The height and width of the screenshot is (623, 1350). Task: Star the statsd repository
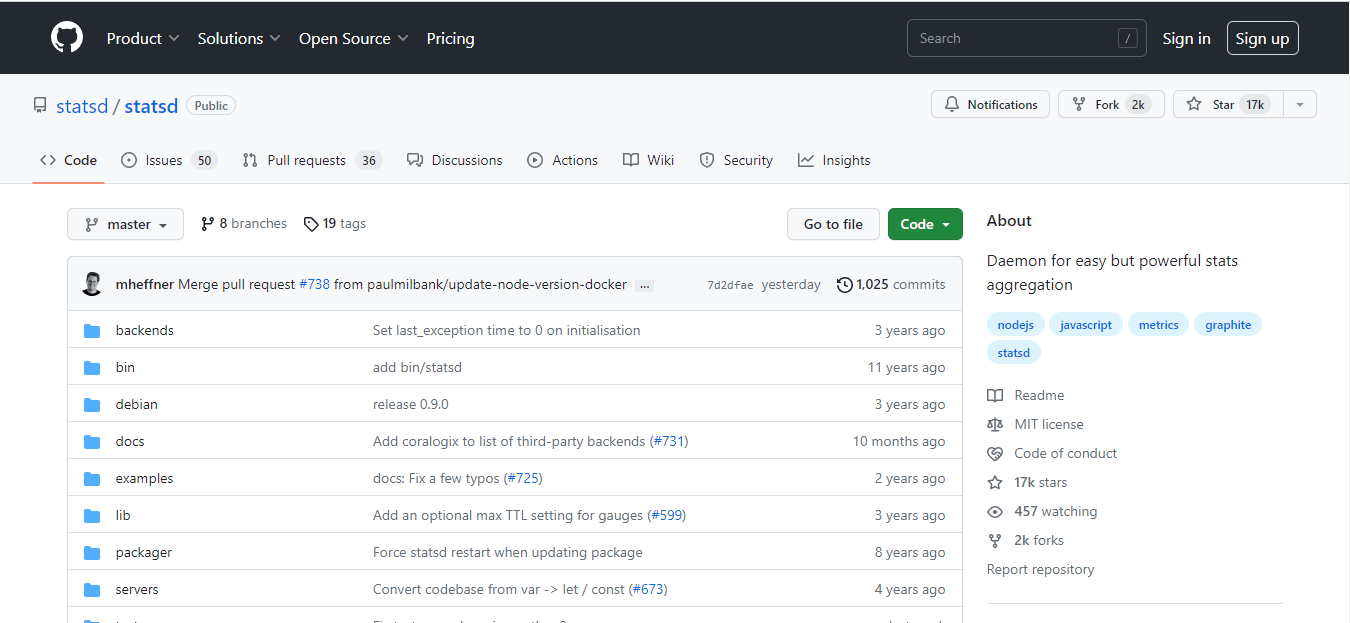click(1223, 105)
